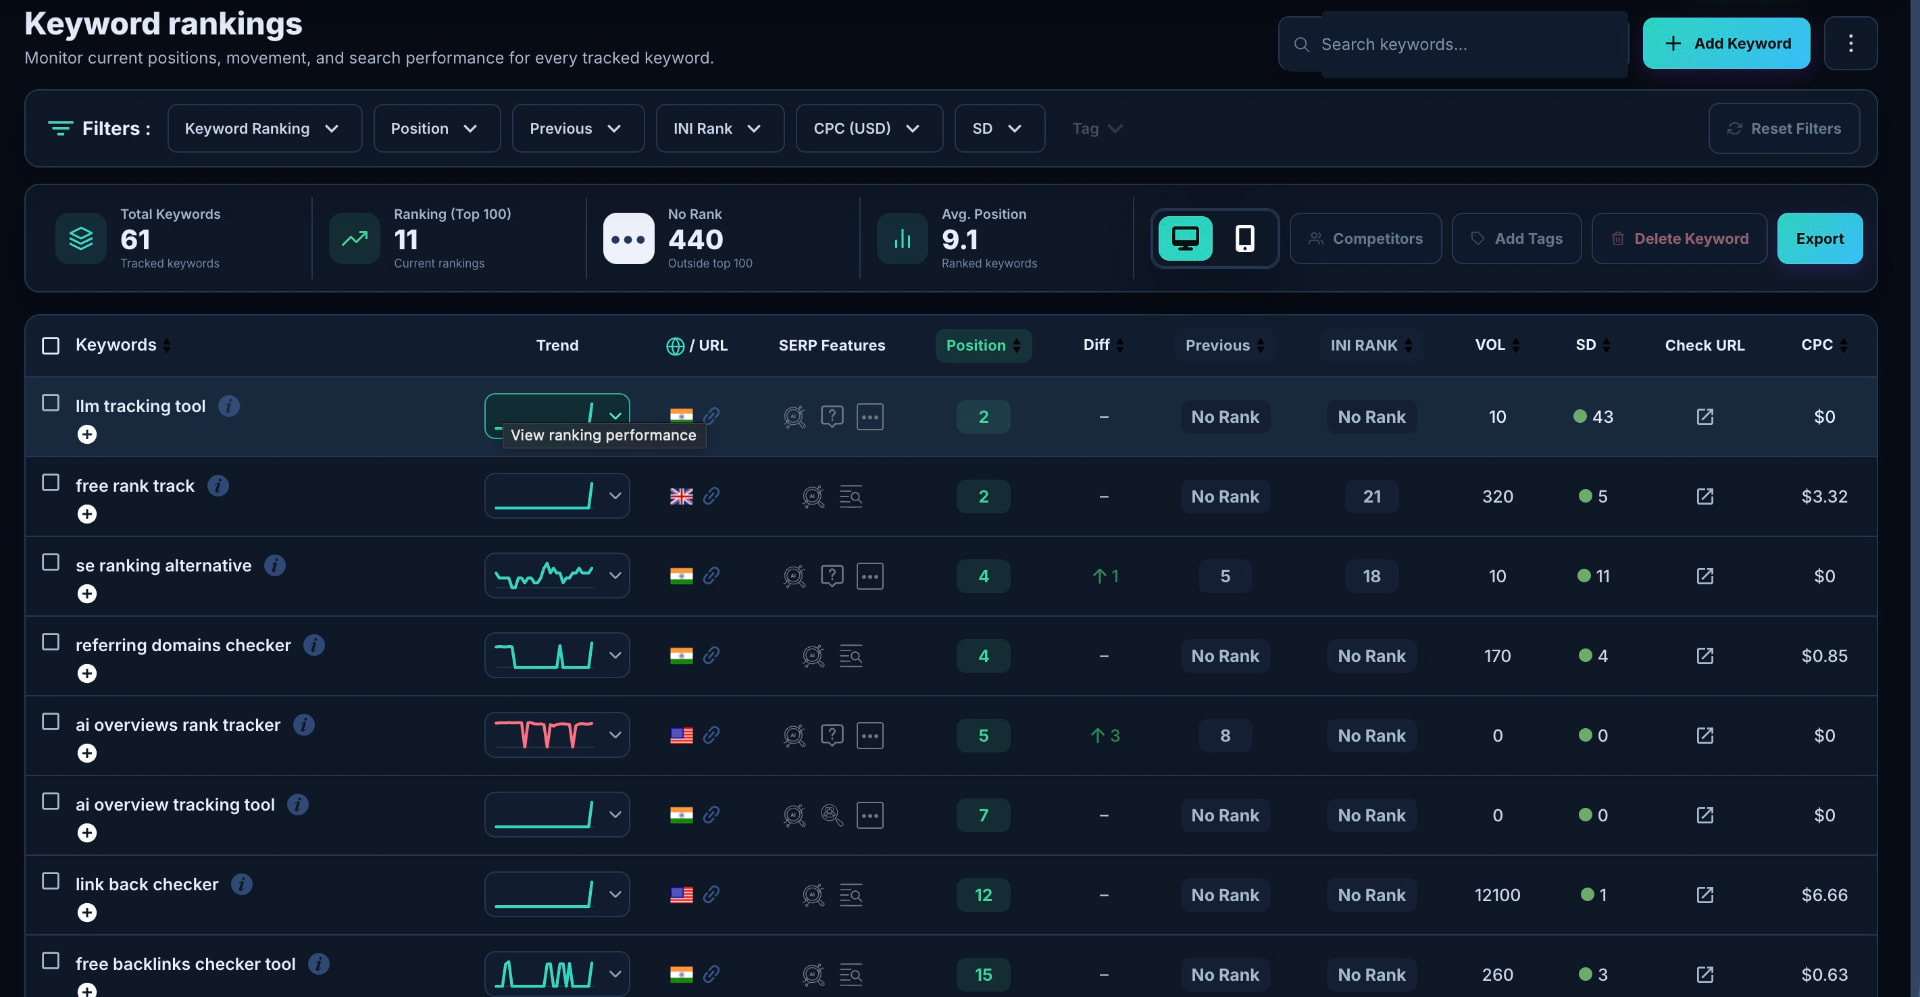Click AI overview SERP icon for referring domains checker
The image size is (1920, 997).
[813, 656]
